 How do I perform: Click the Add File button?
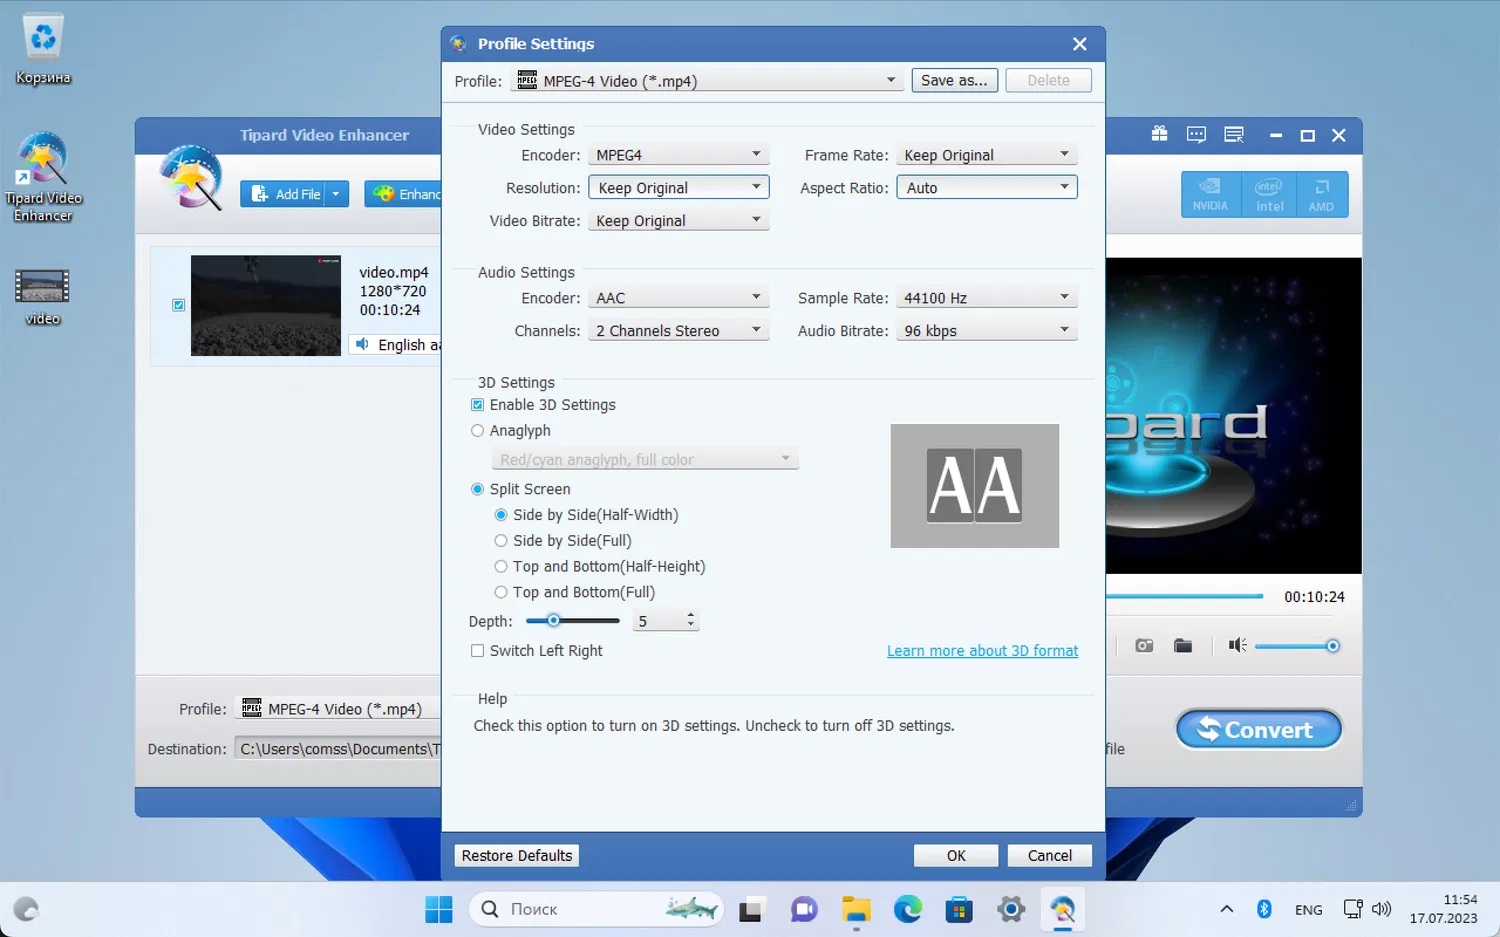pyautogui.click(x=284, y=194)
